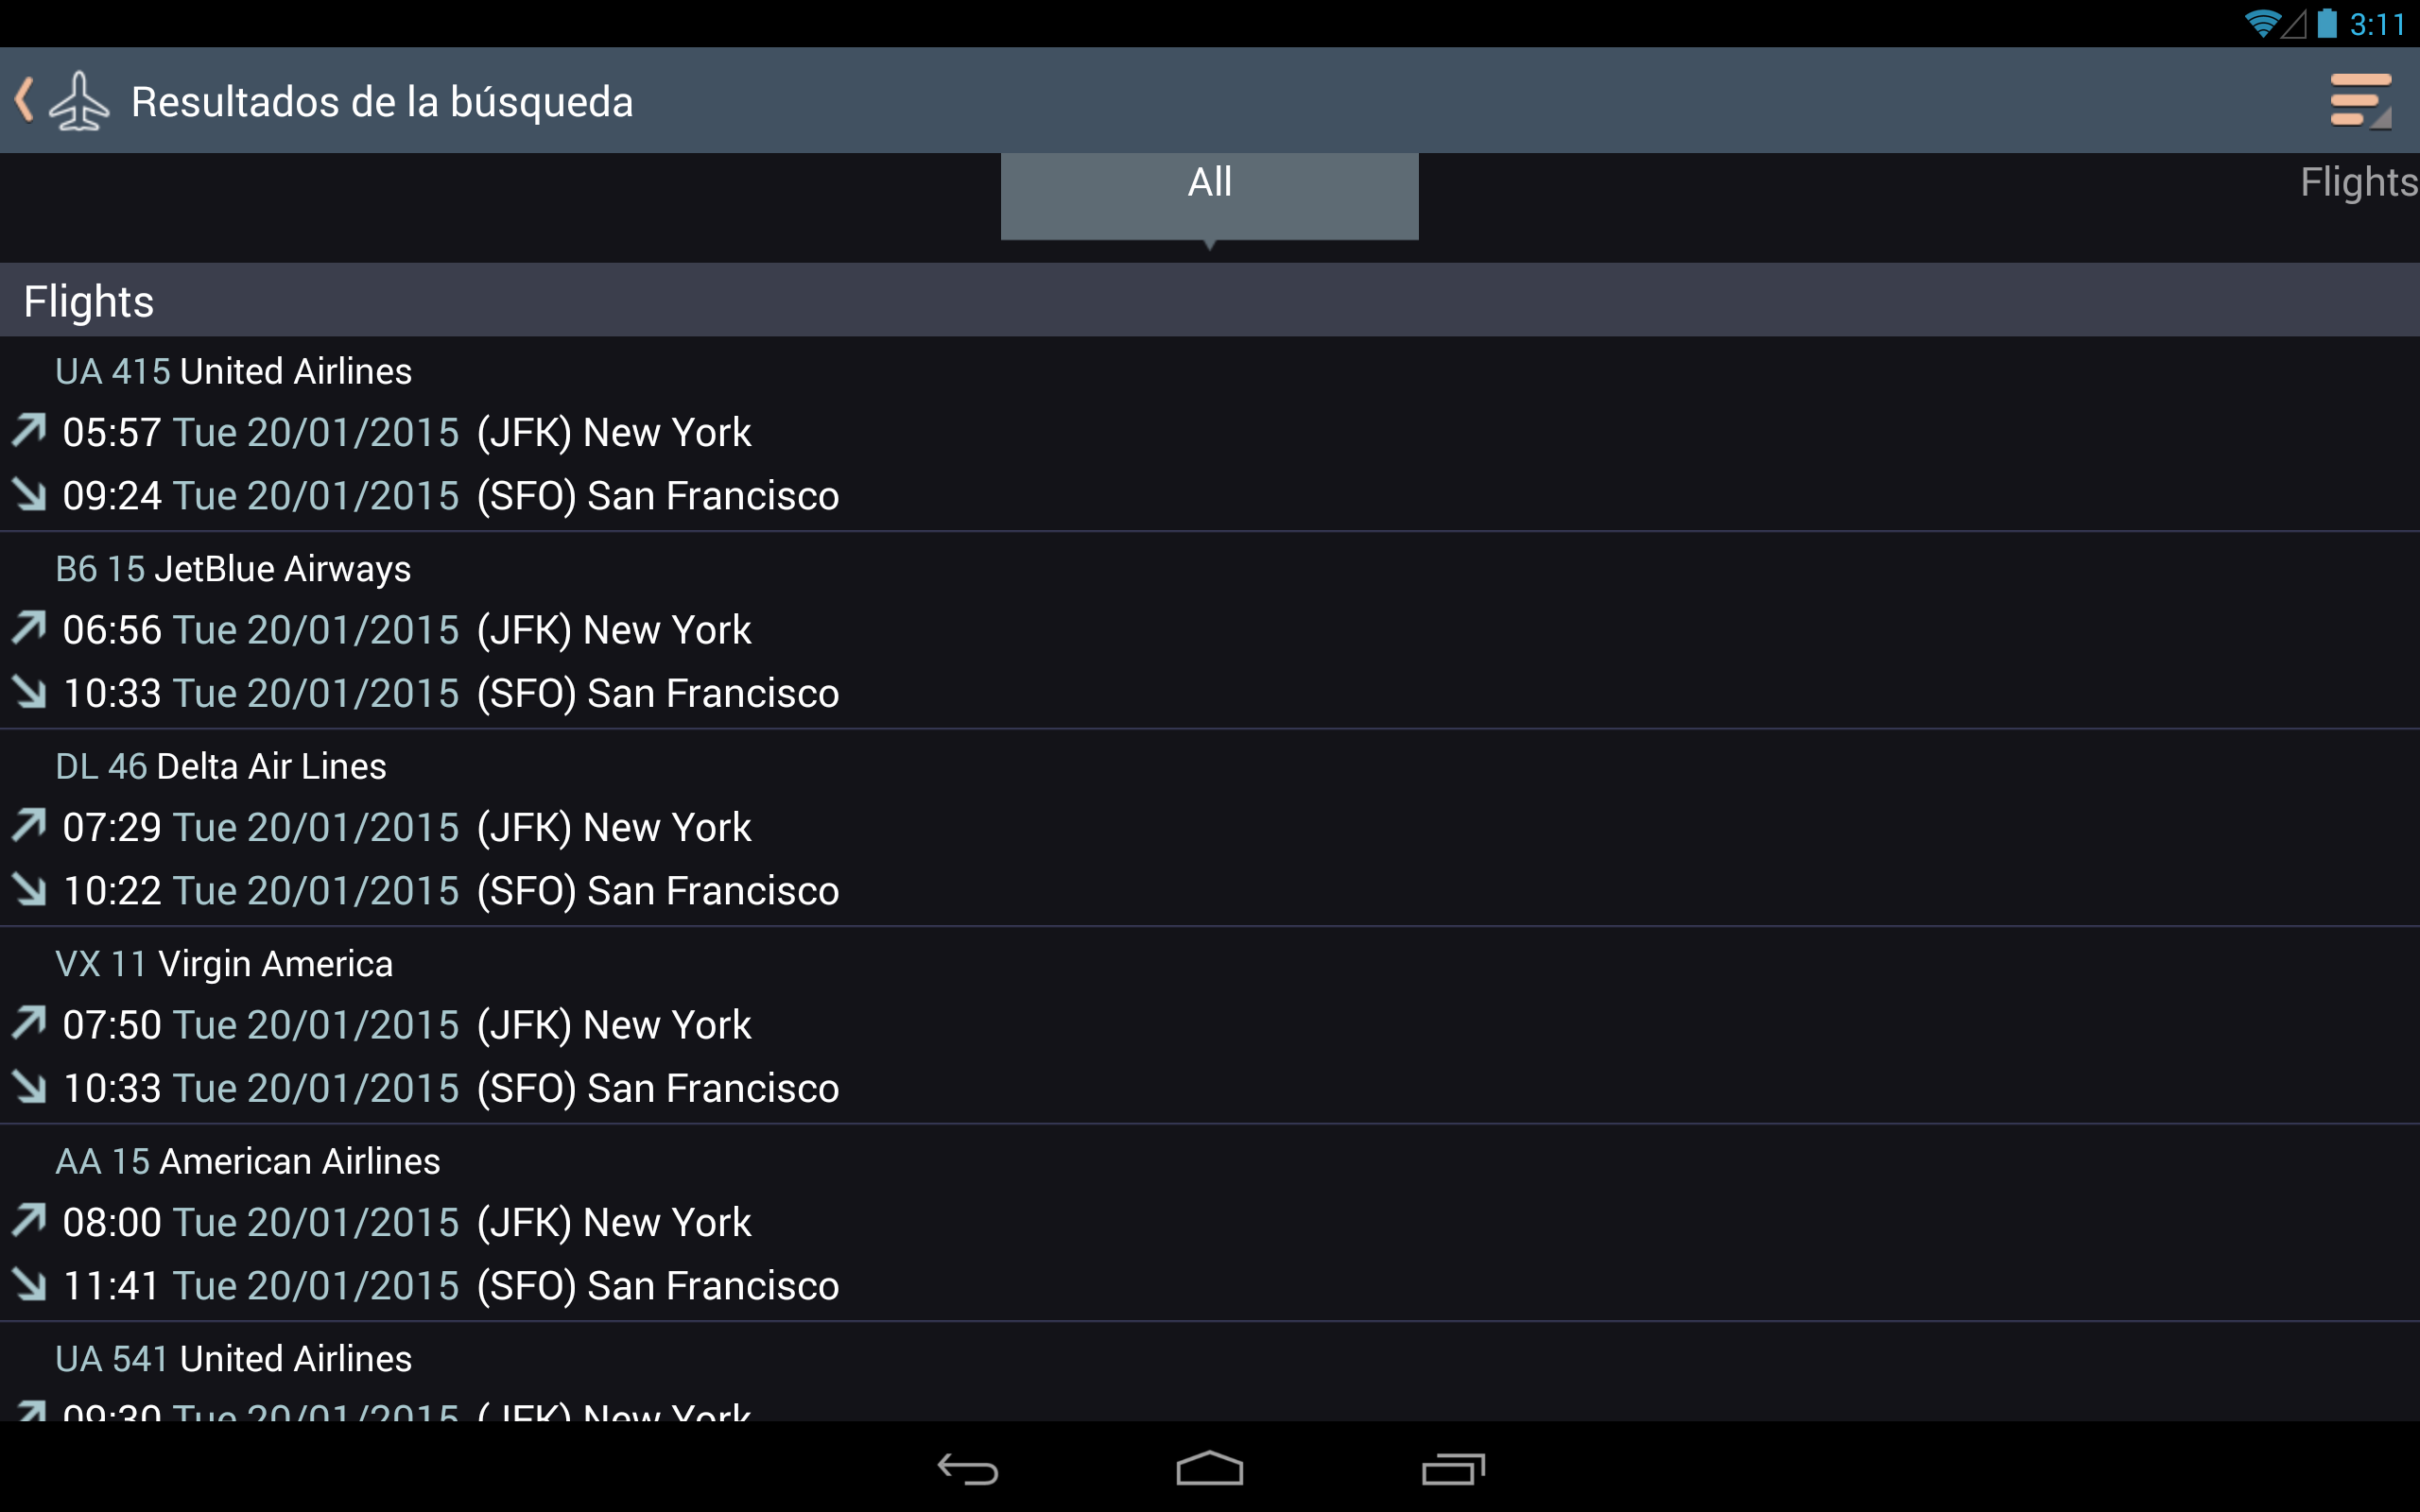Tap the Android home navigation button
The image size is (2420, 1512).
click(1209, 1468)
